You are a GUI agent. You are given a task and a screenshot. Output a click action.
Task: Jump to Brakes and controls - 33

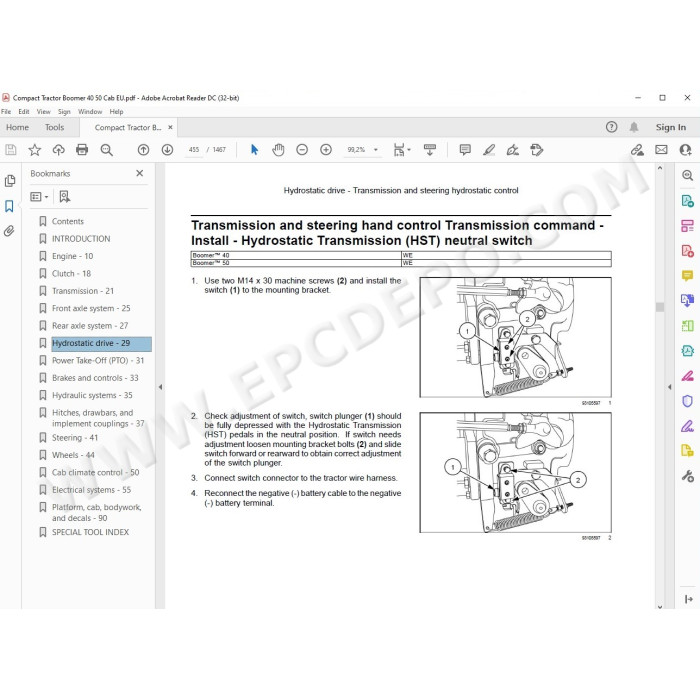(95, 378)
